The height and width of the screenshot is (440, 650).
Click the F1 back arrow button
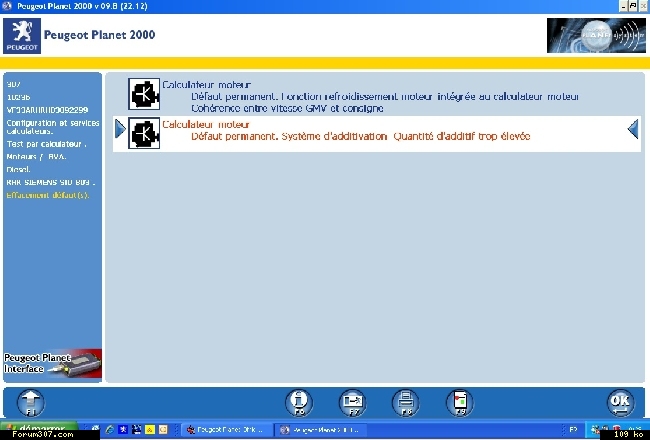[x=31, y=403]
